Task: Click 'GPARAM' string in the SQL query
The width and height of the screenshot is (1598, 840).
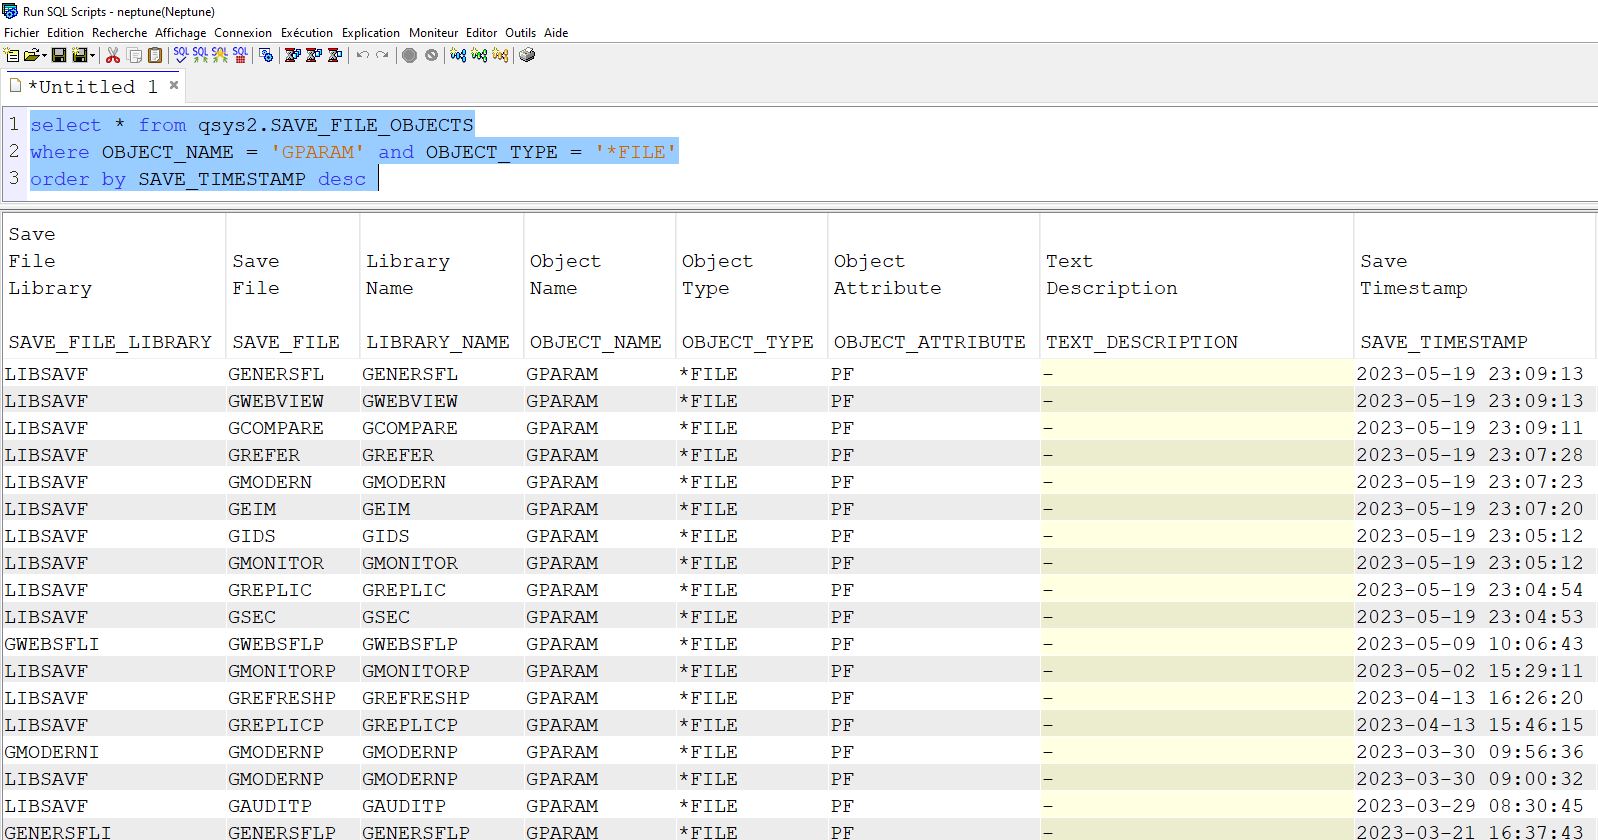Action: [318, 152]
